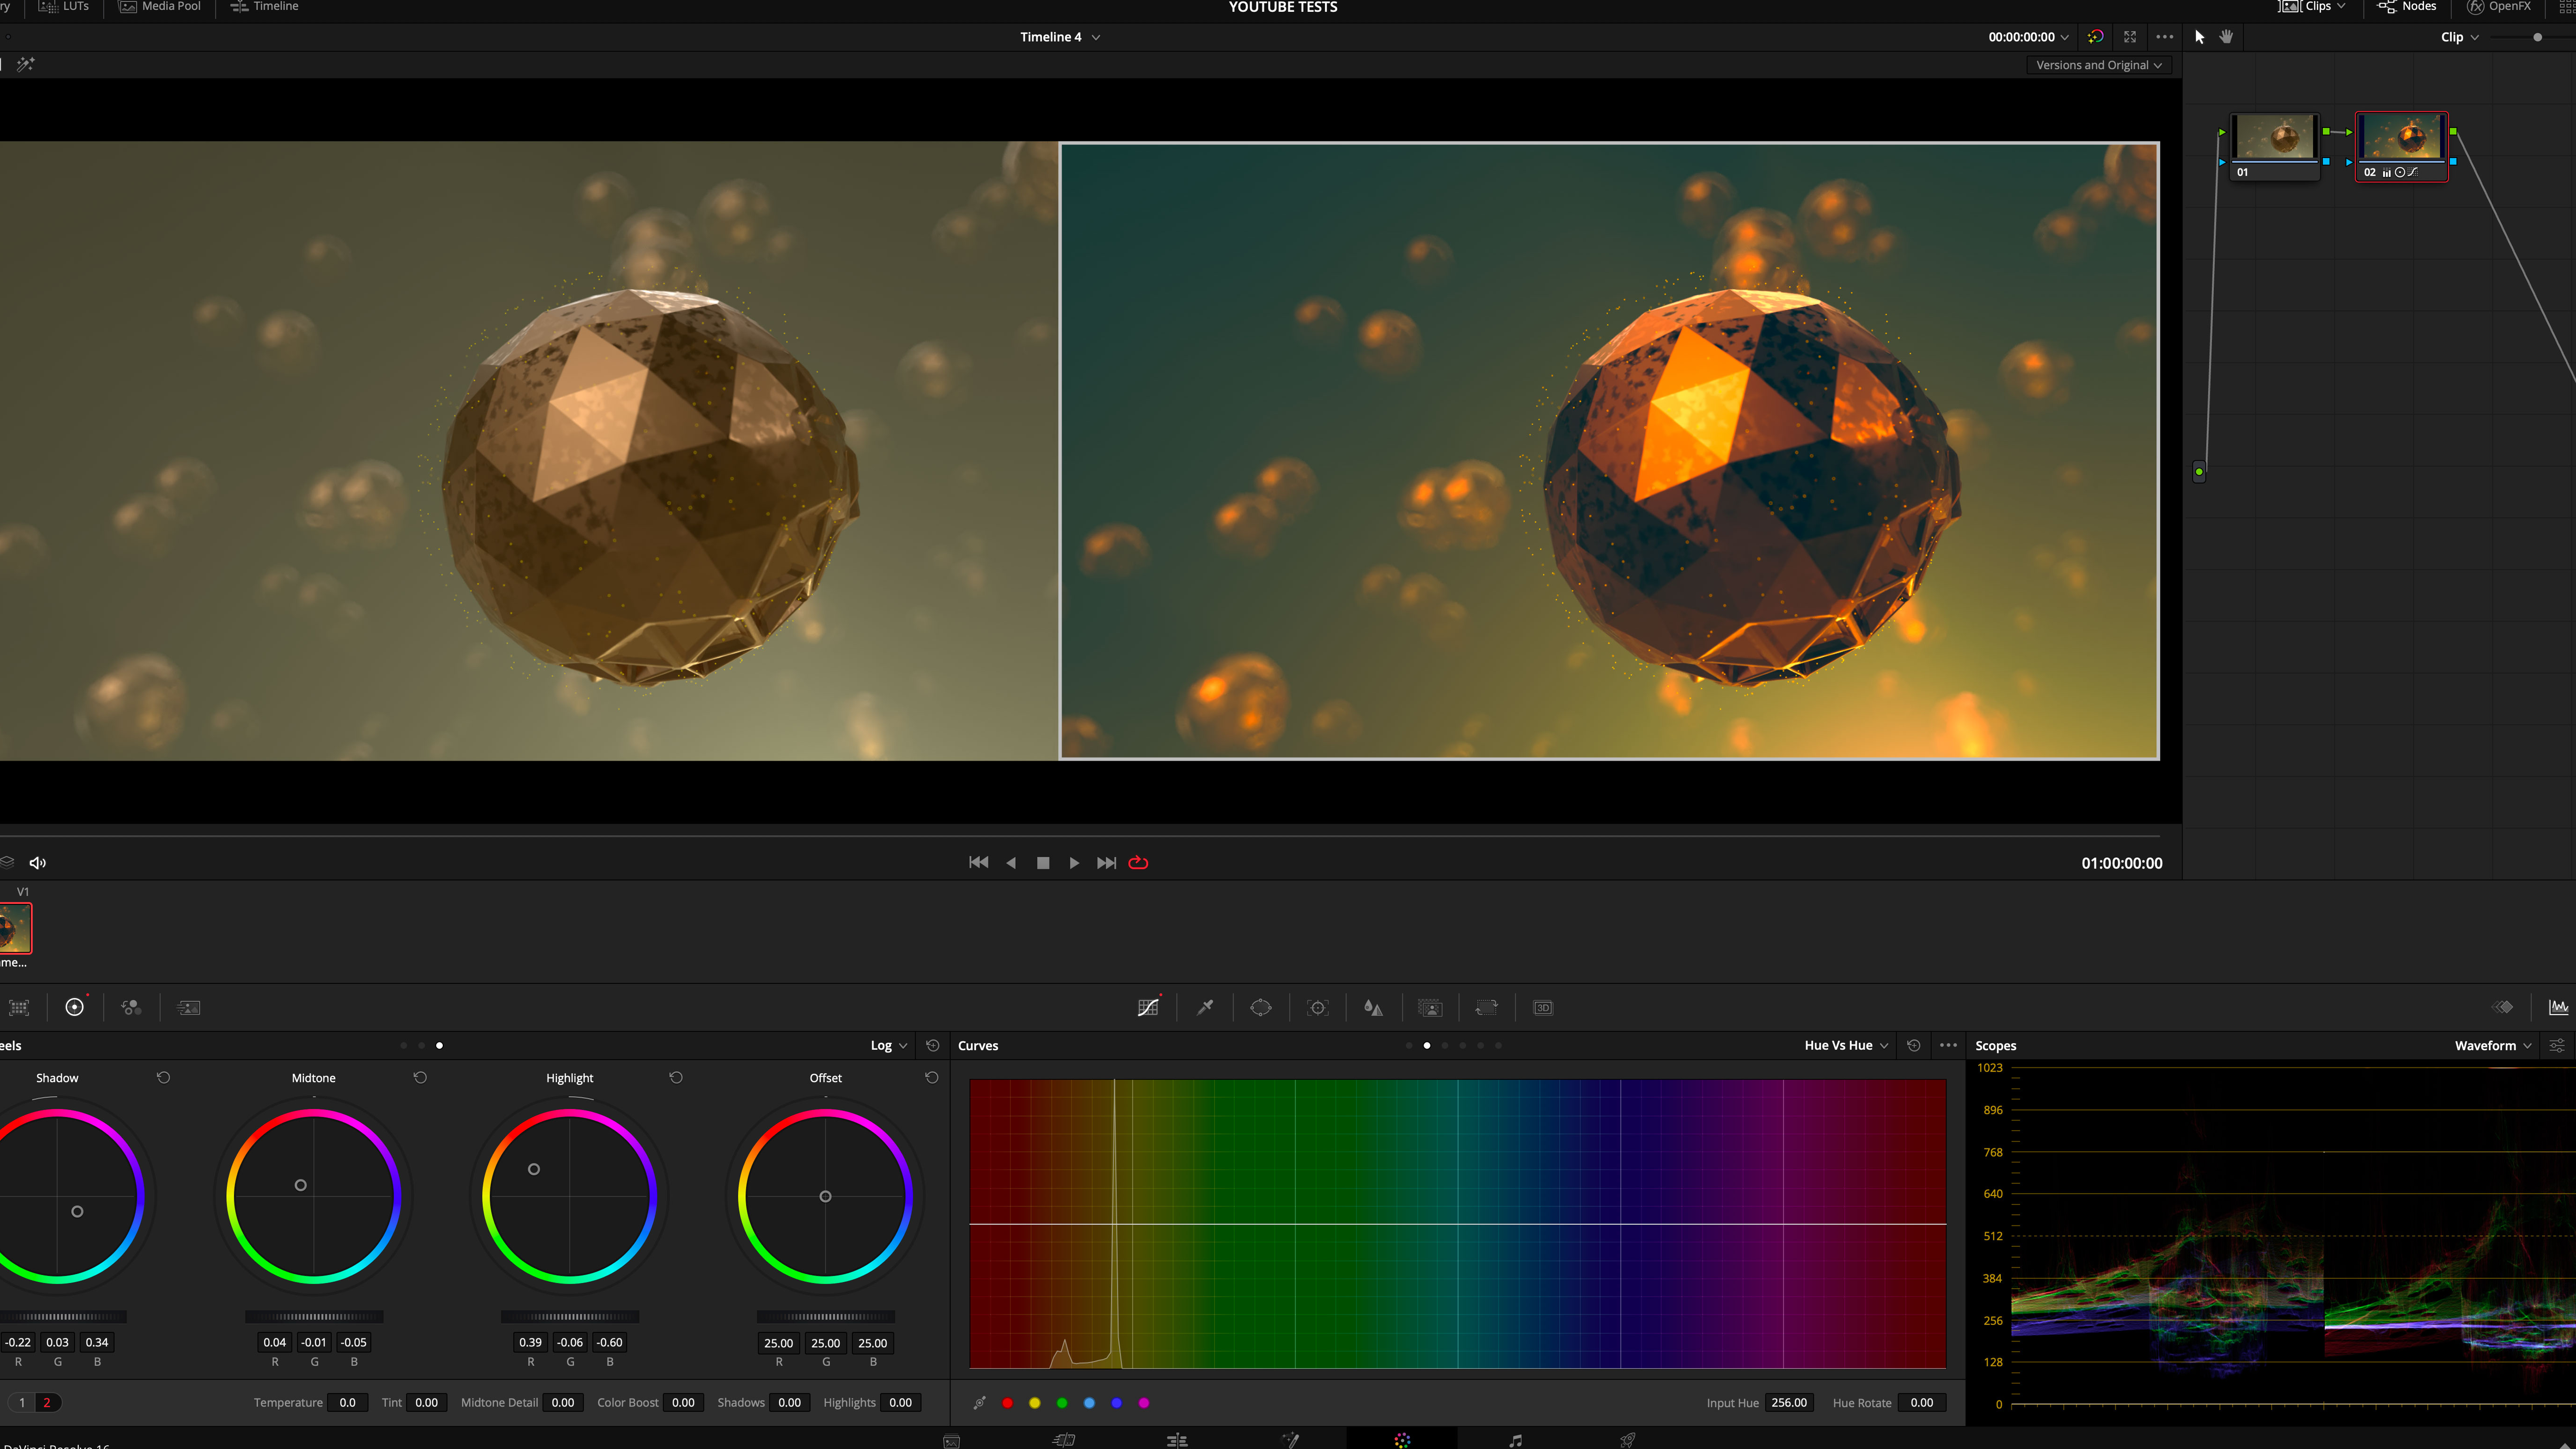Reset the Shadow color wheel
This screenshot has width=2576, height=1449.
(x=163, y=1077)
